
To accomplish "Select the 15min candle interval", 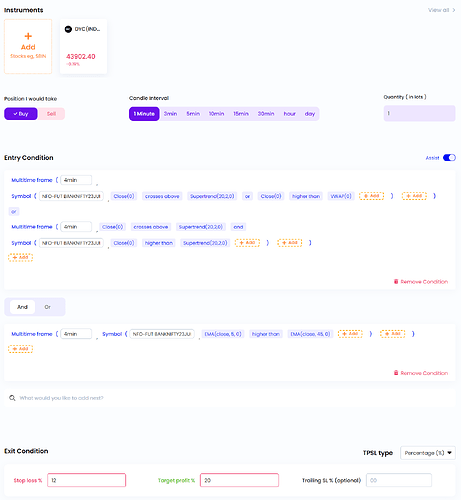I will pyautogui.click(x=241, y=114).
